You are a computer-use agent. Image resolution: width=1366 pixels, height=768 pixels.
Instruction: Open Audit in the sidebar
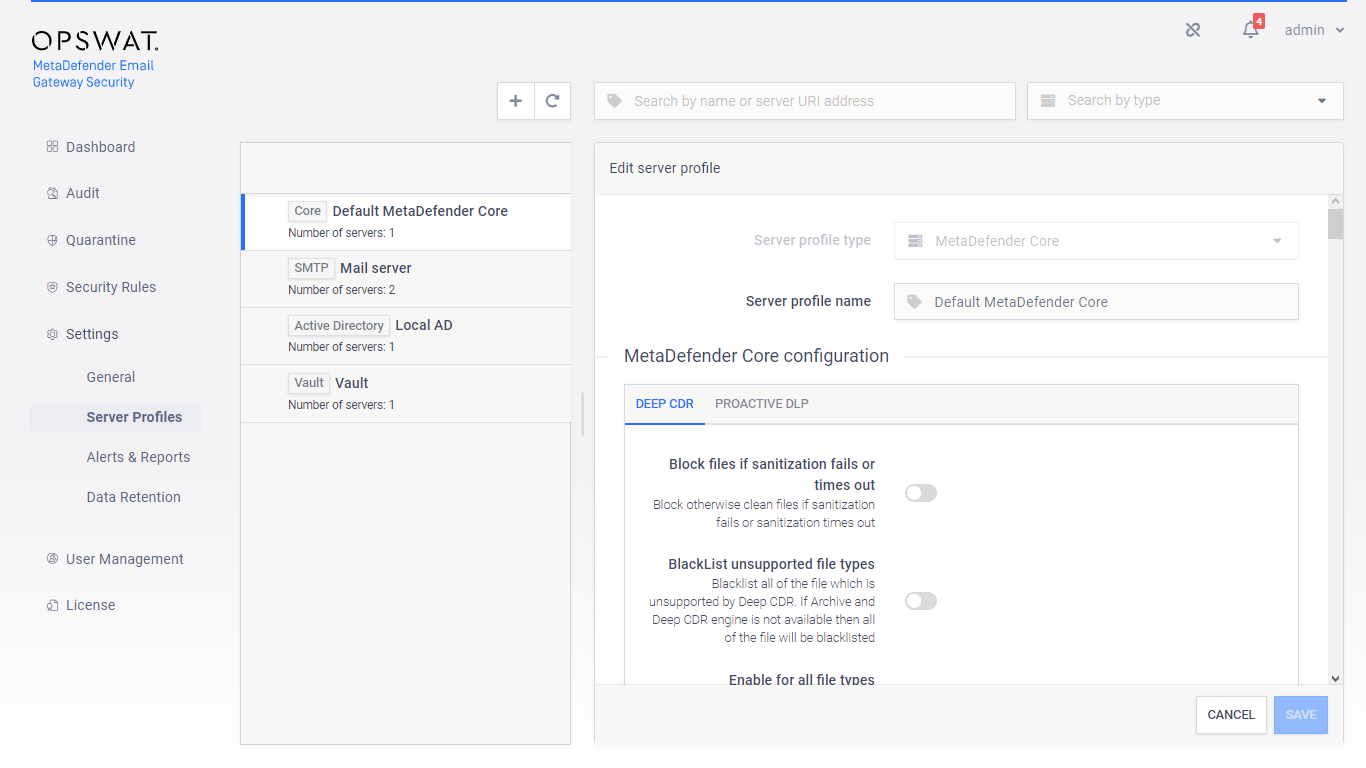pyautogui.click(x=83, y=193)
